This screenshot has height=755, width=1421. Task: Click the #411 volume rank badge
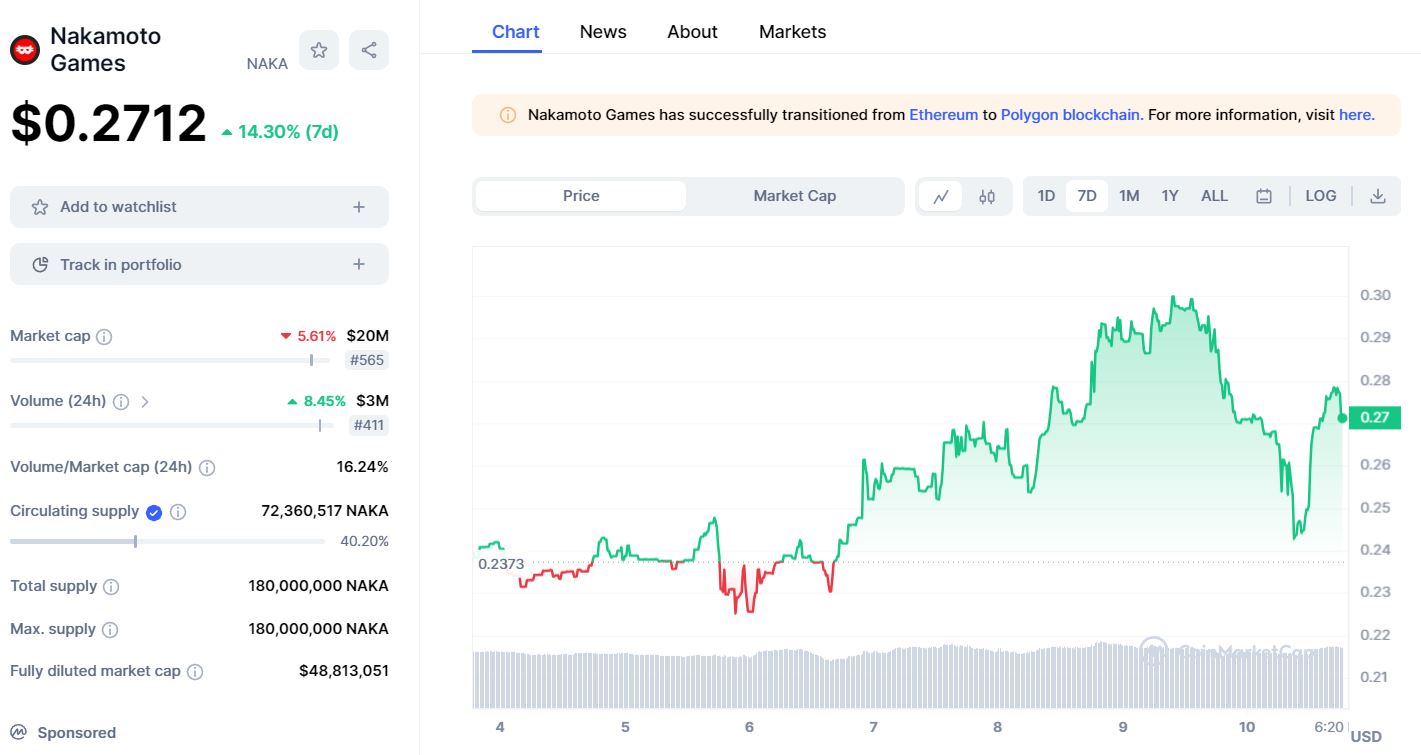coord(368,425)
